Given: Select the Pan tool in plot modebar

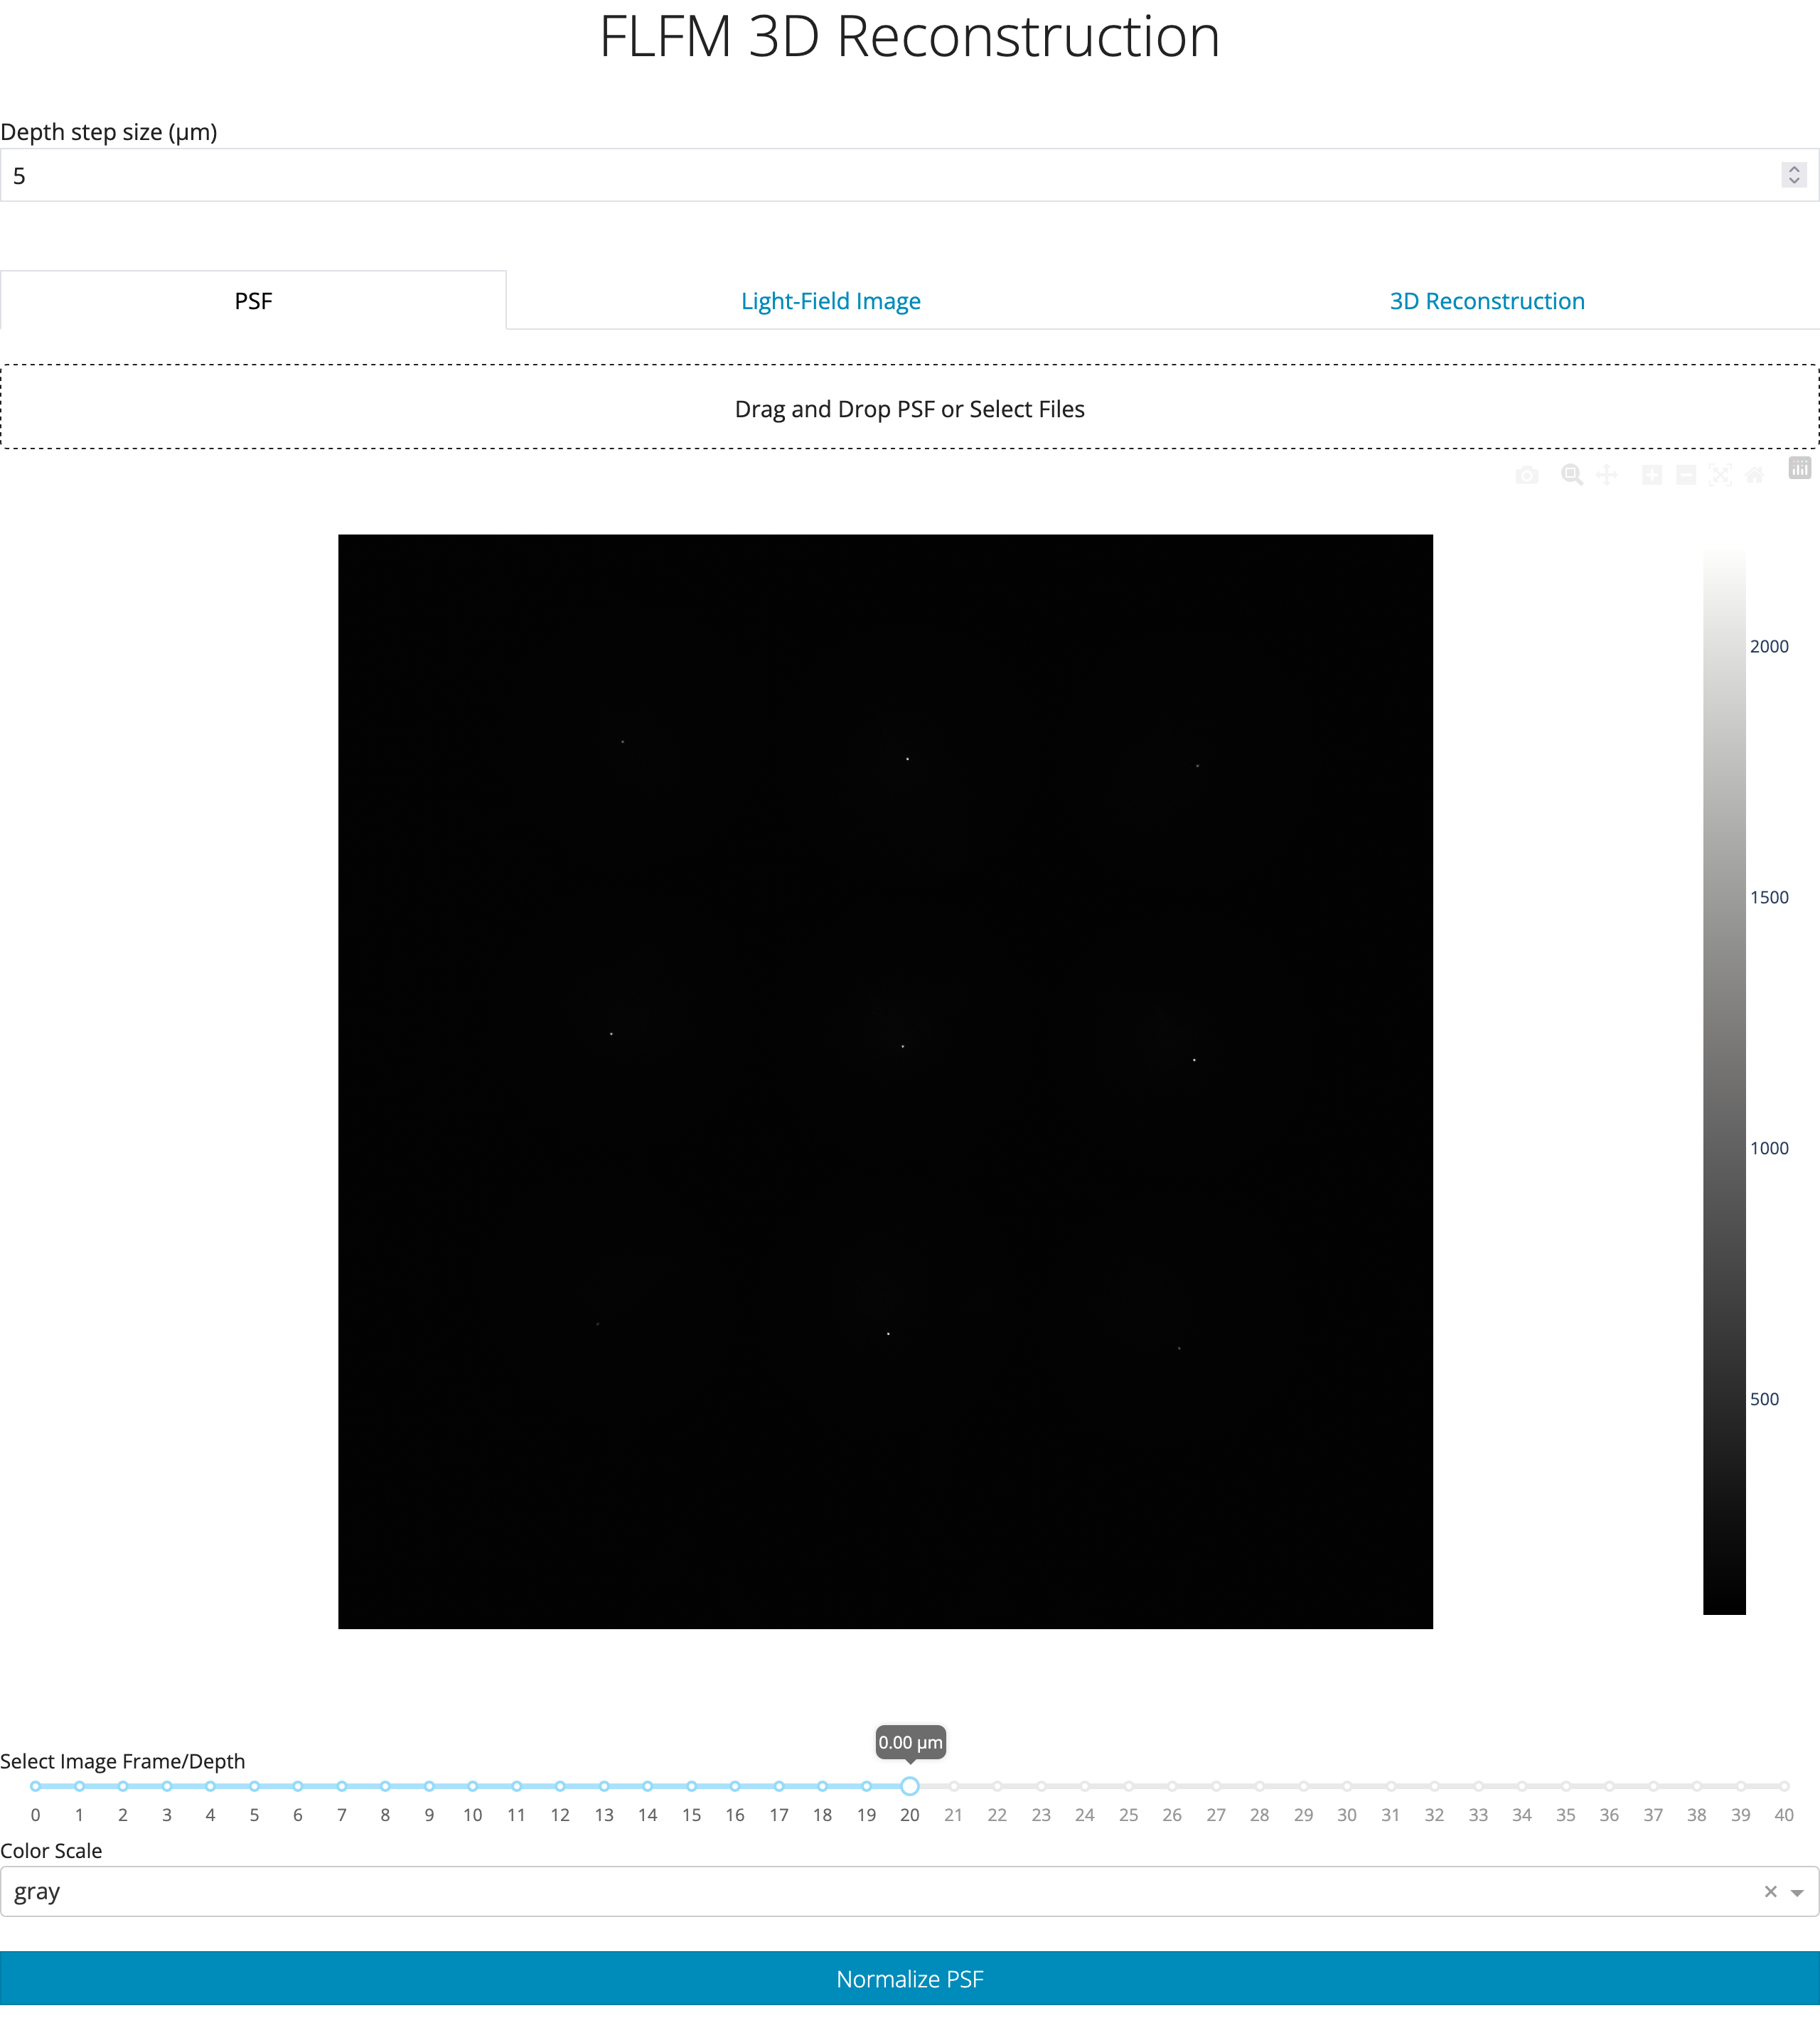Looking at the screenshot, I should pyautogui.click(x=1607, y=475).
